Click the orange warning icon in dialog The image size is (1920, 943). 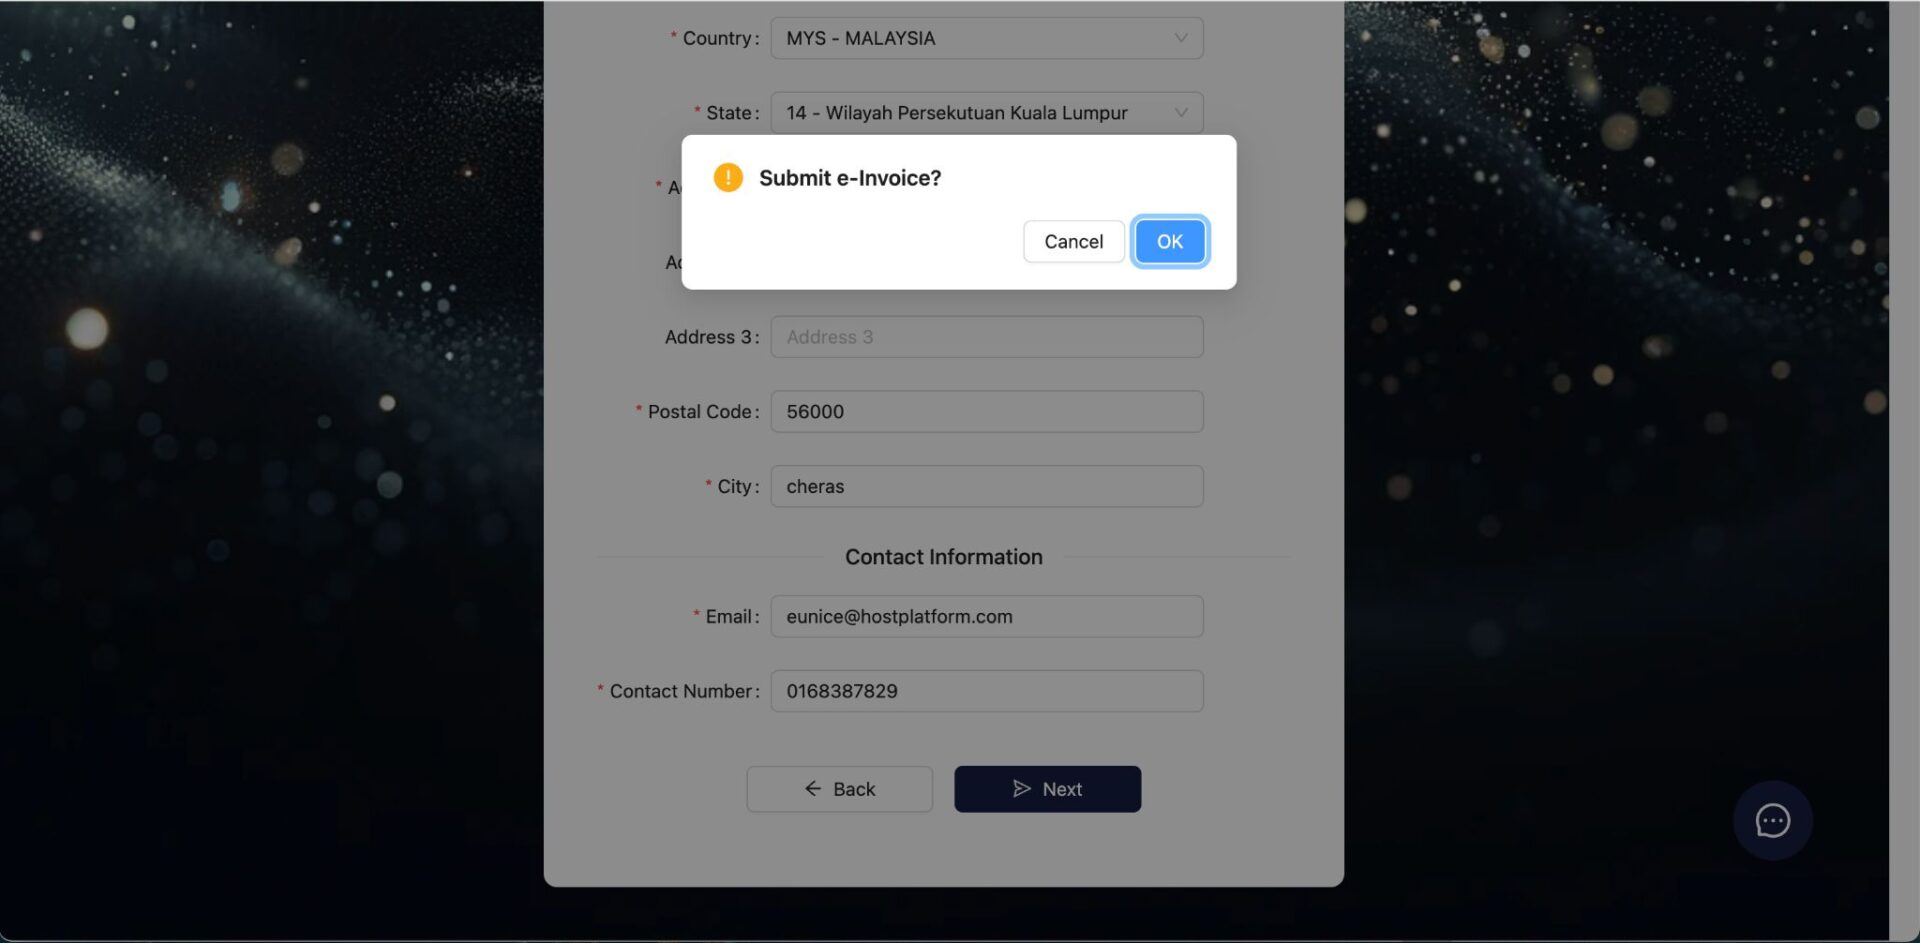coord(728,178)
